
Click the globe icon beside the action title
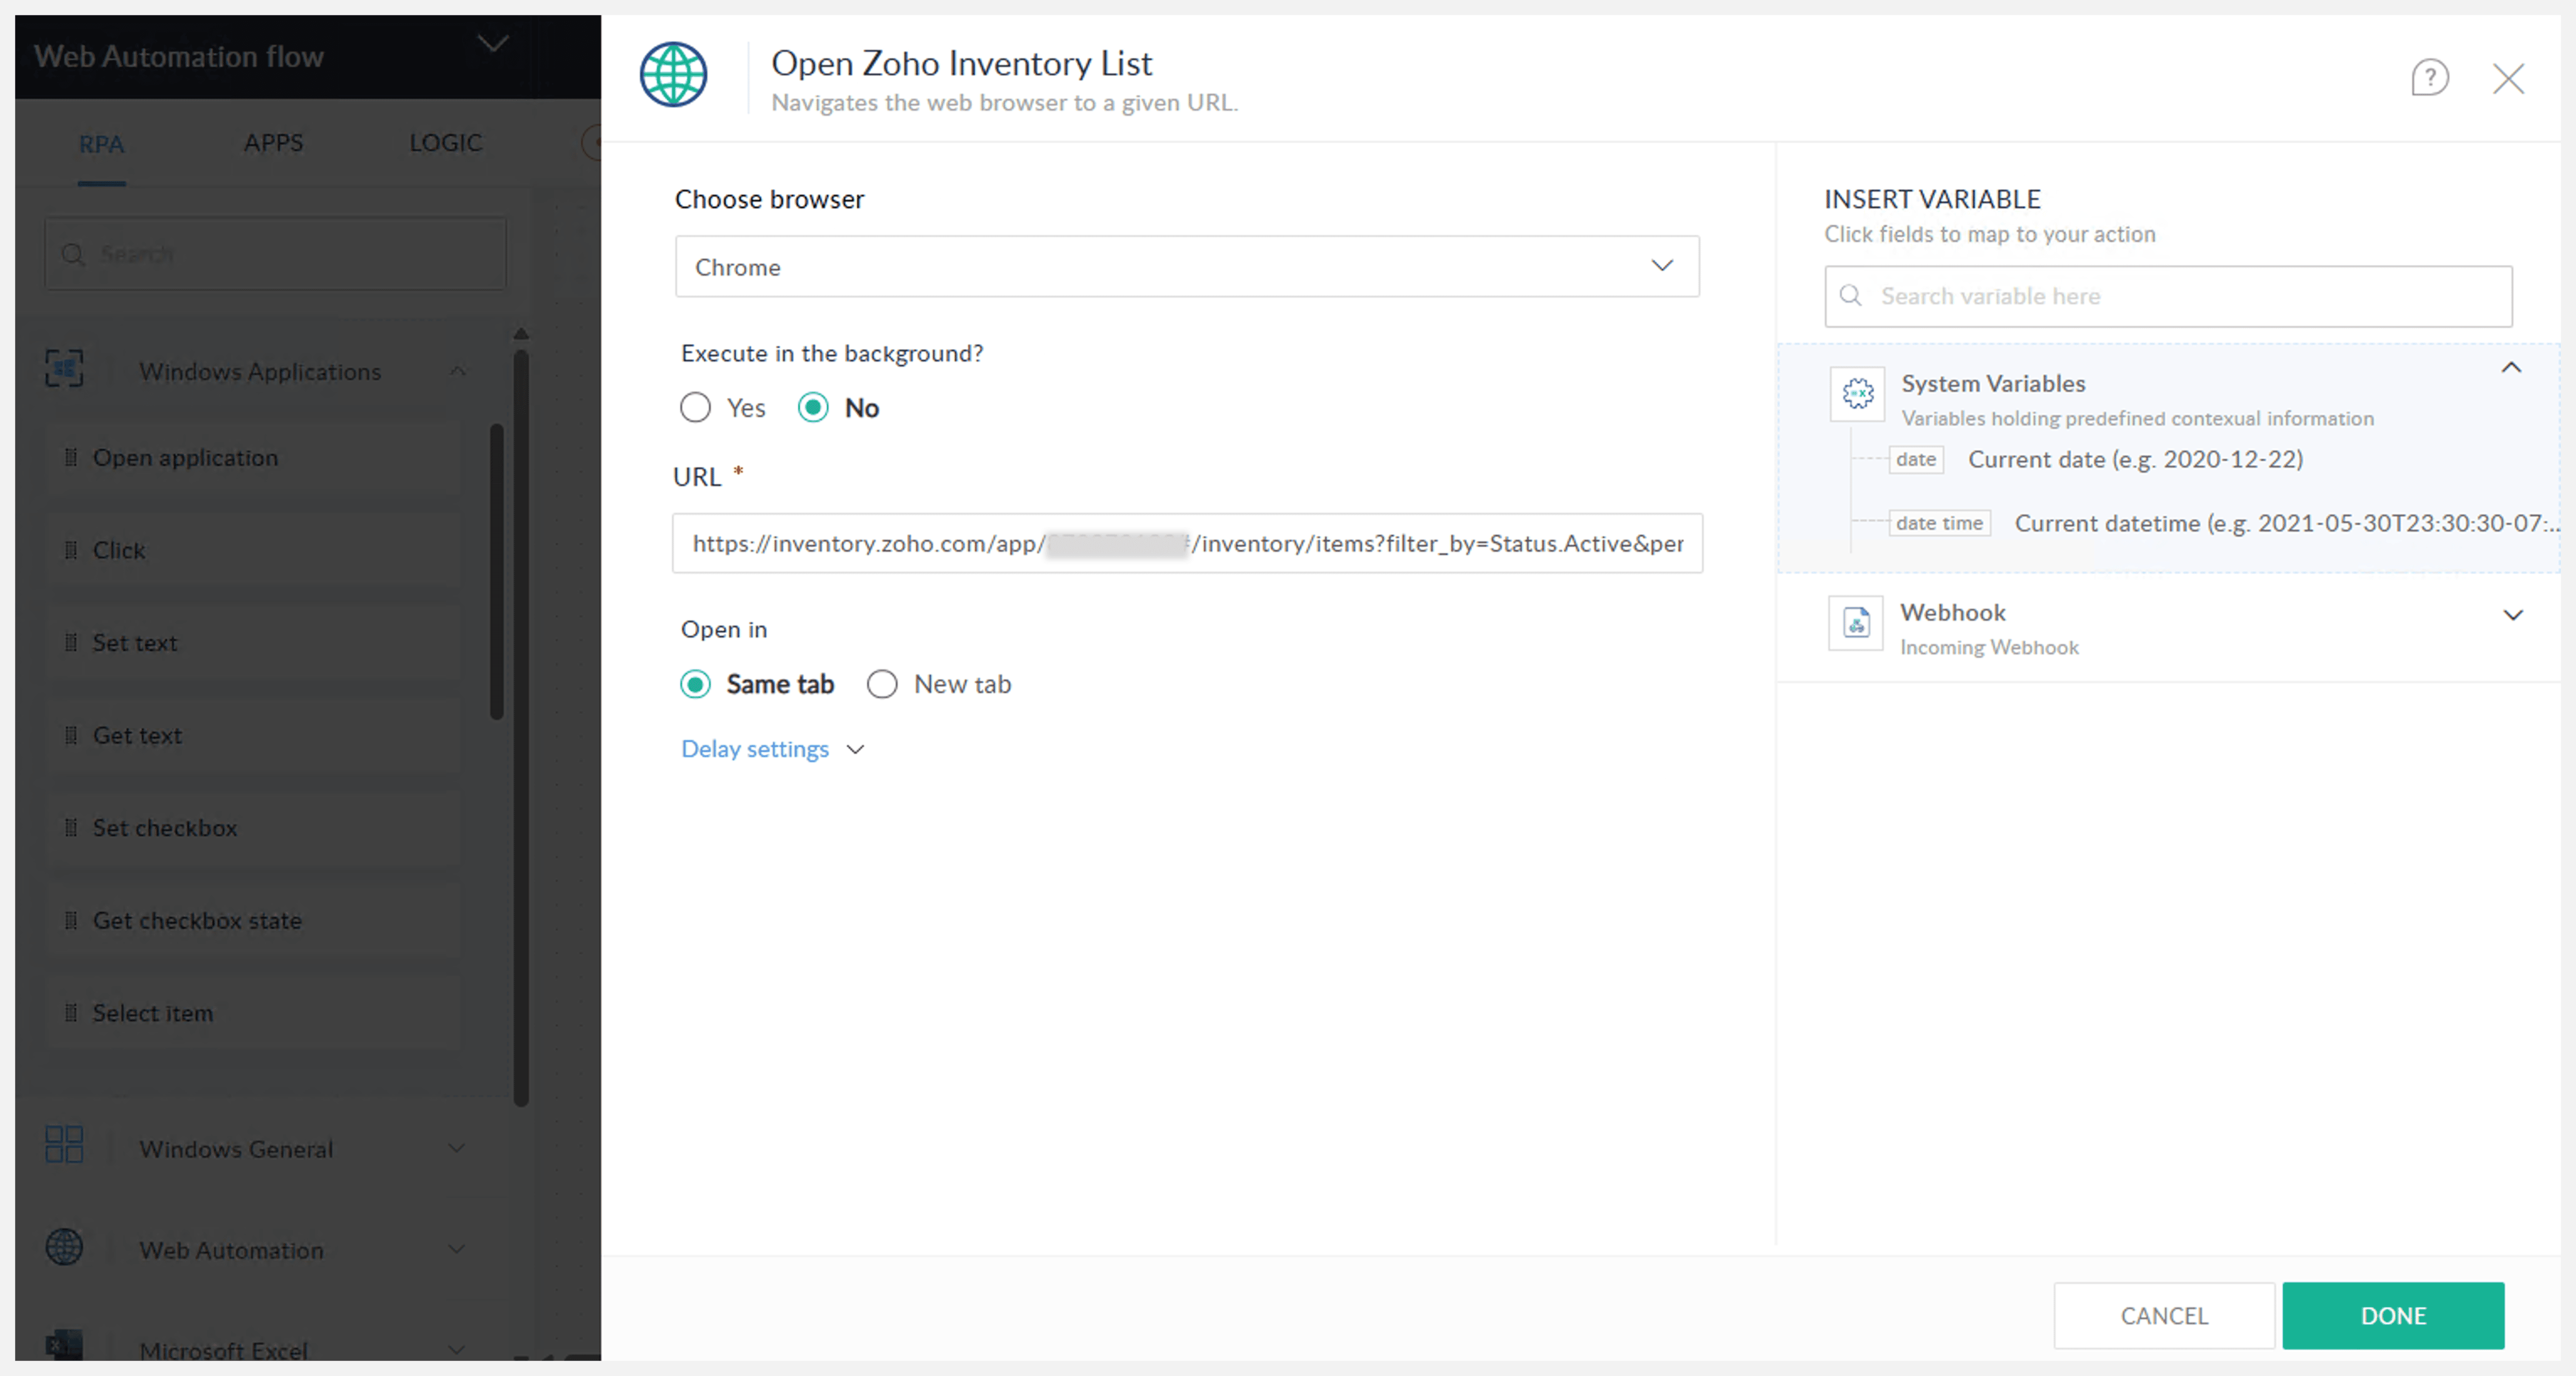coord(673,75)
